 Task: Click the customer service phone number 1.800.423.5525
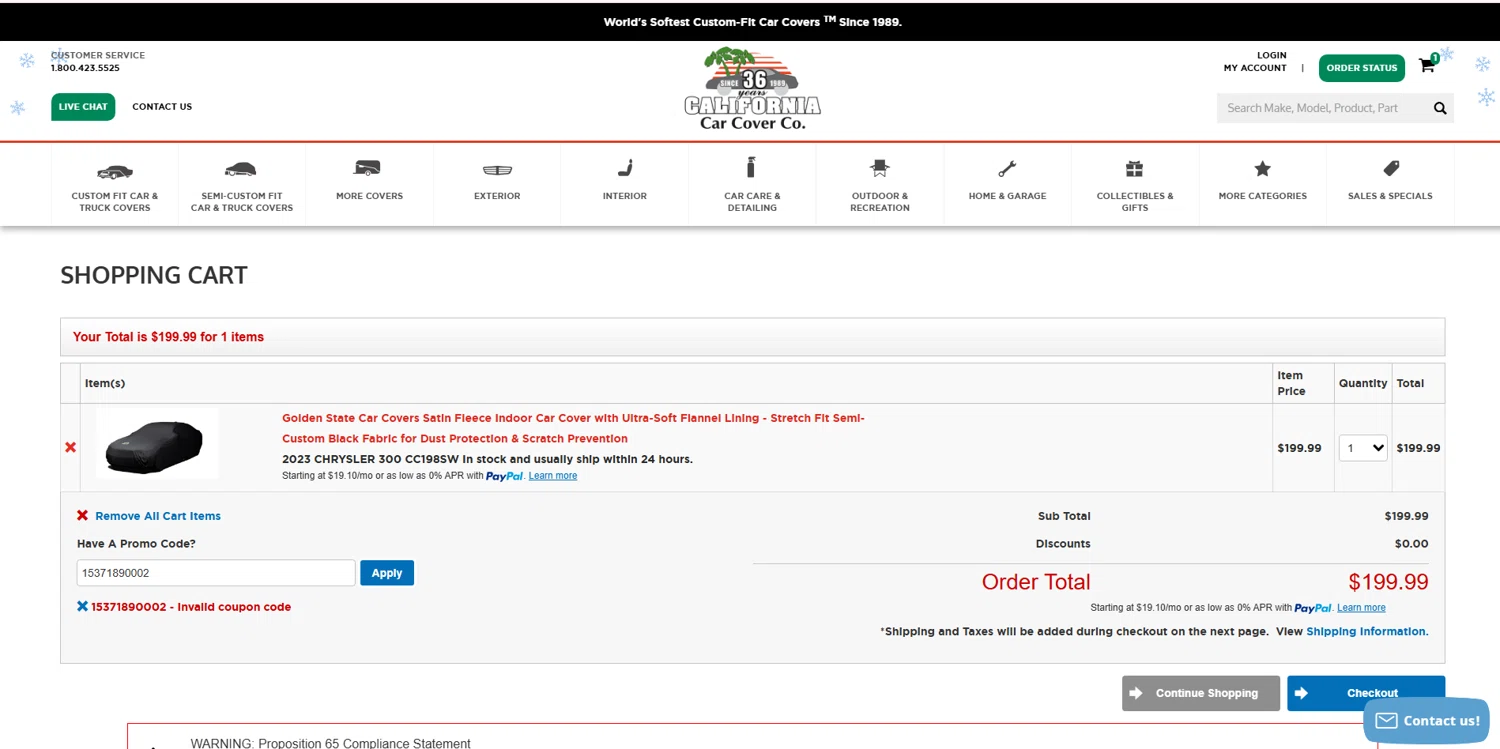tap(85, 68)
